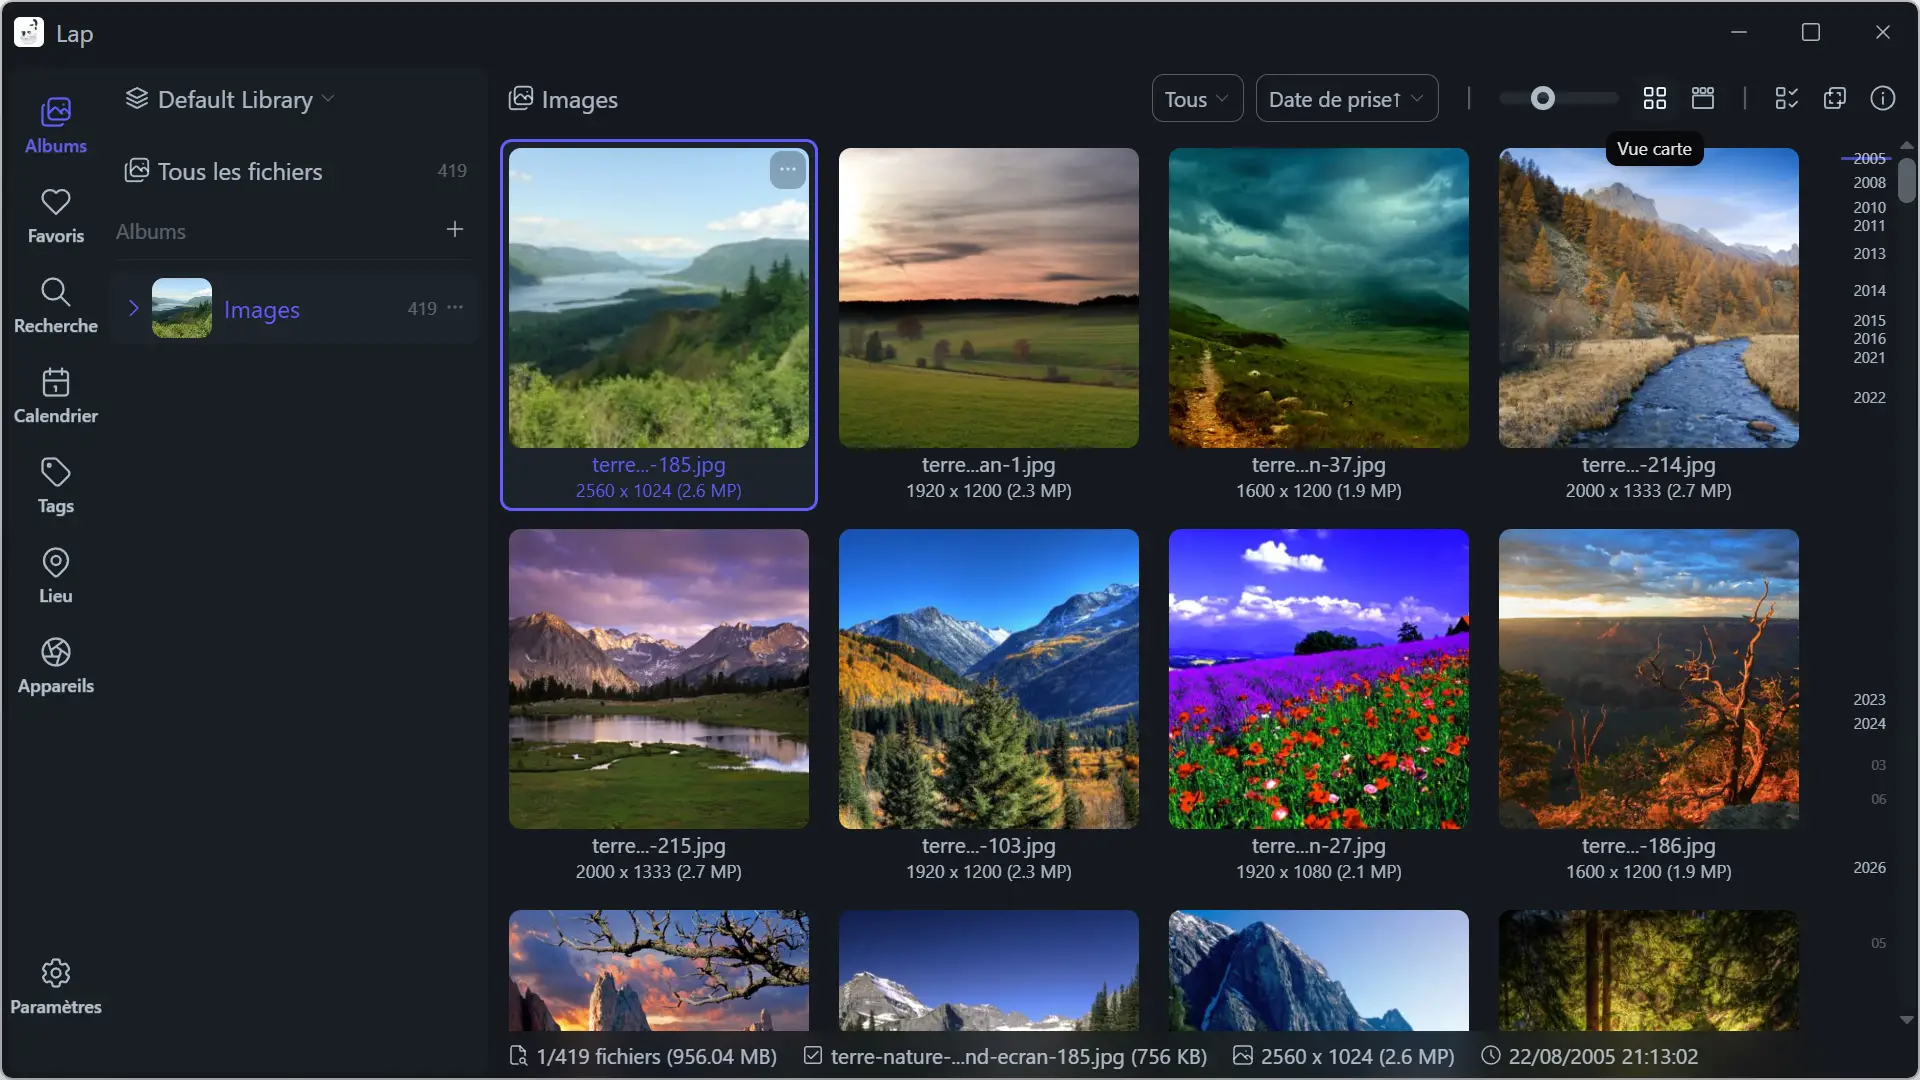Expand the Images album chevron
This screenshot has width=1920, height=1080.
tap(133, 308)
